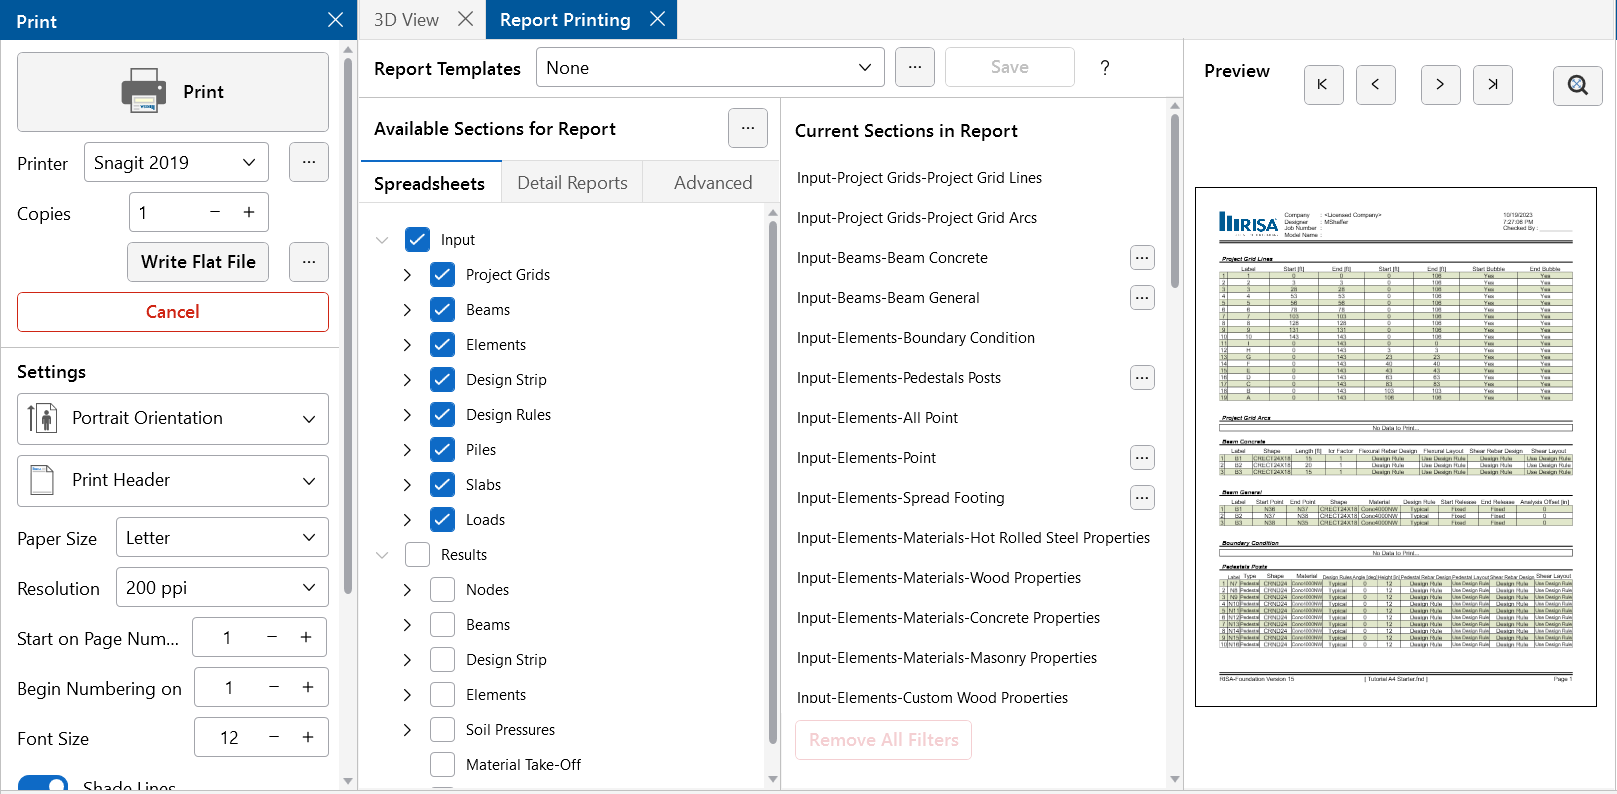Screen dimensions: 1617x794
Task: Enable the Results checkbox
Action: [418, 555]
